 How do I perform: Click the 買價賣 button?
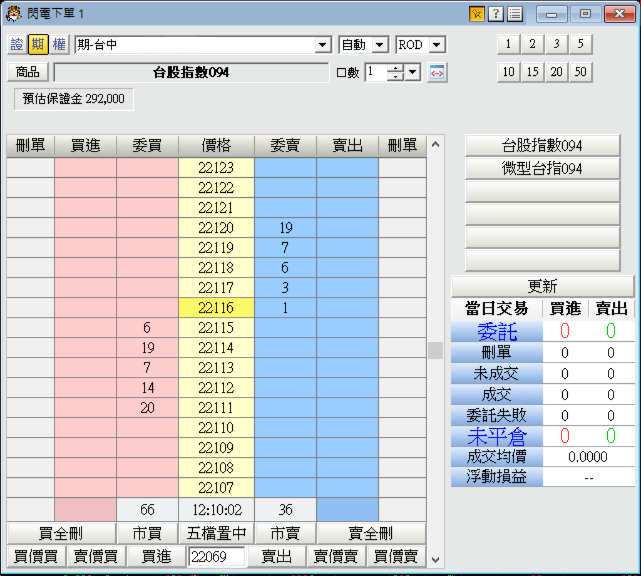pyautogui.click(x=396, y=556)
